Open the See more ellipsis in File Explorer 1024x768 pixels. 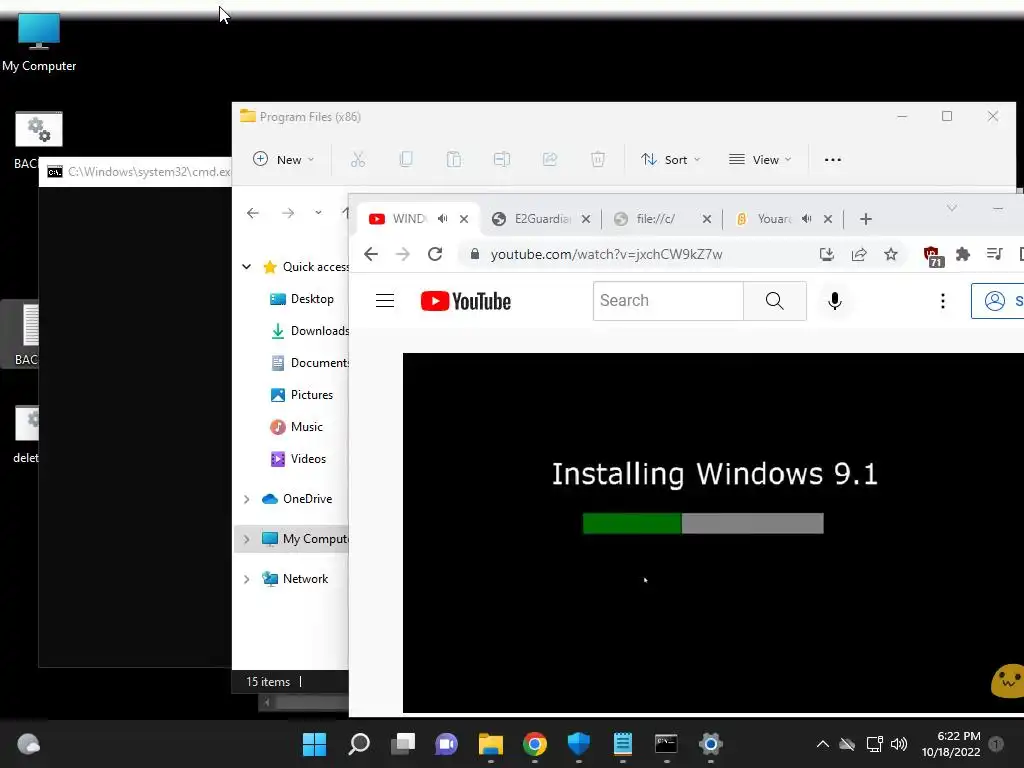(x=833, y=159)
